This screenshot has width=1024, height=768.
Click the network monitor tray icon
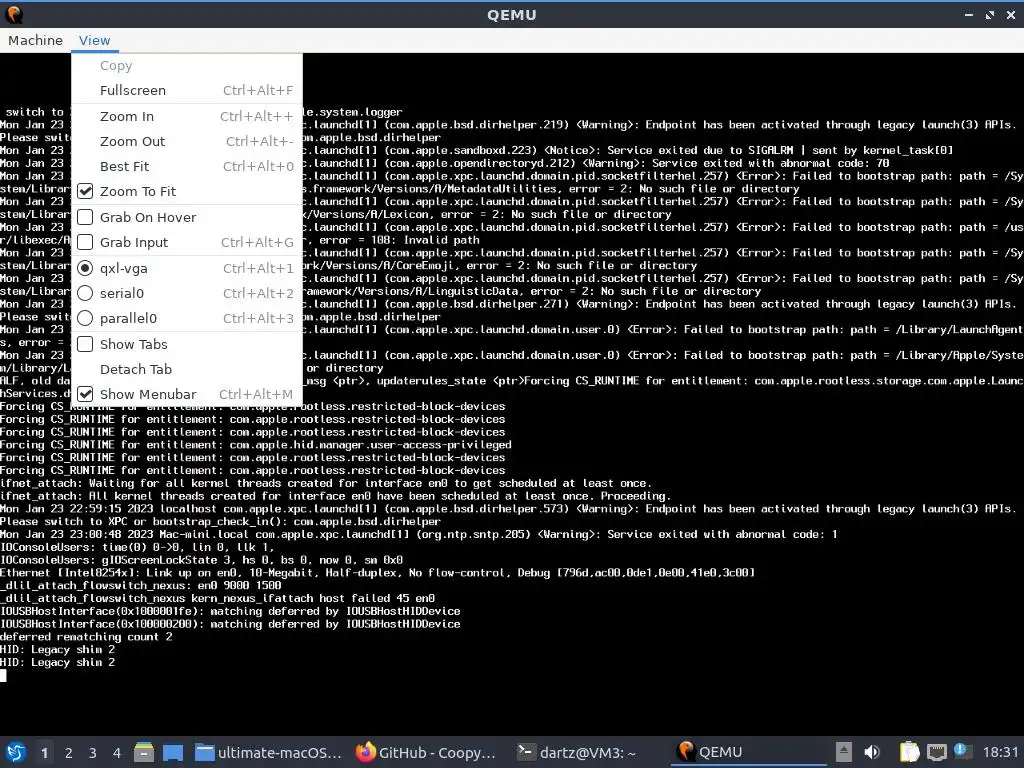[x=936, y=752]
